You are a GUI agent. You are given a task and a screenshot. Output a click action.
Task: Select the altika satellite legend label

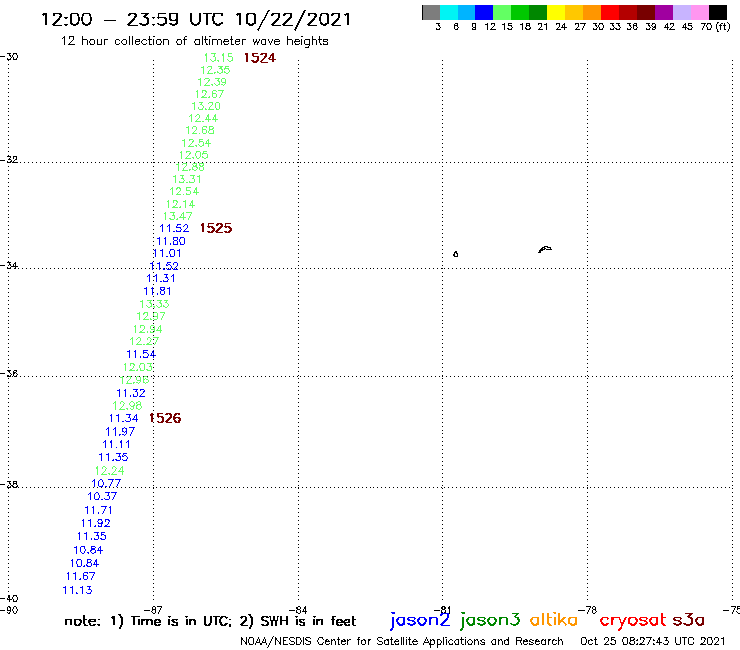[x=554, y=620]
